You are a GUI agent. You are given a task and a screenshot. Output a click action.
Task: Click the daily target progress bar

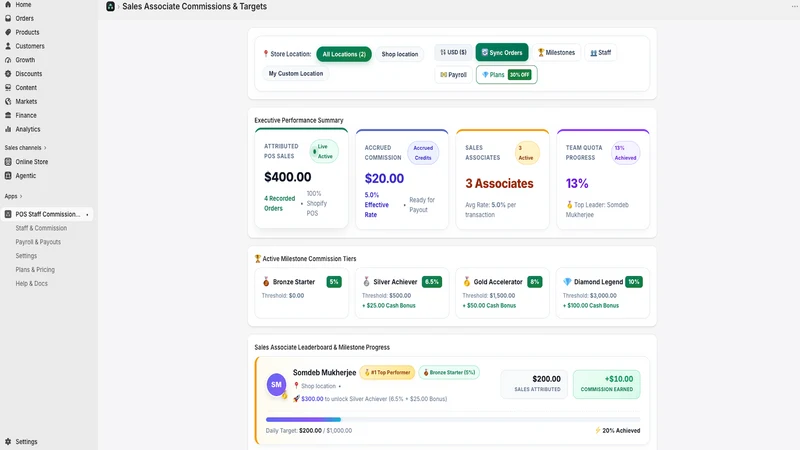(453, 419)
